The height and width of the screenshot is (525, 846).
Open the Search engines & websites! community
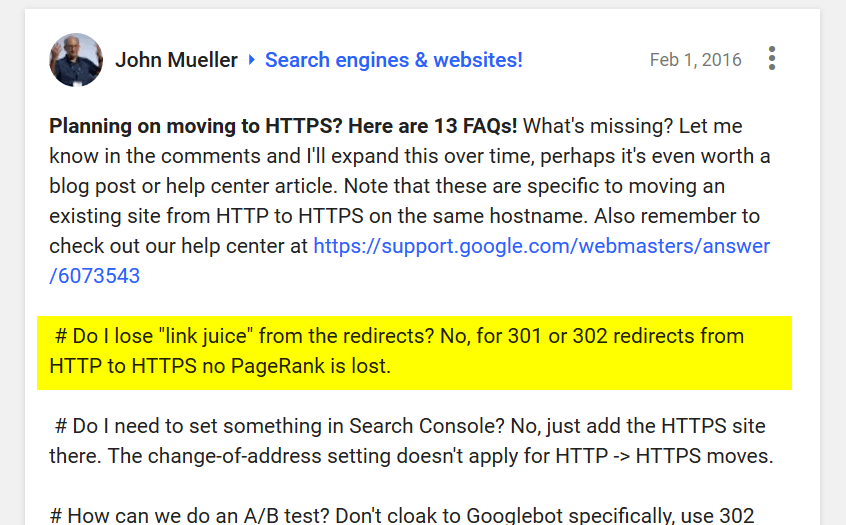[393, 60]
